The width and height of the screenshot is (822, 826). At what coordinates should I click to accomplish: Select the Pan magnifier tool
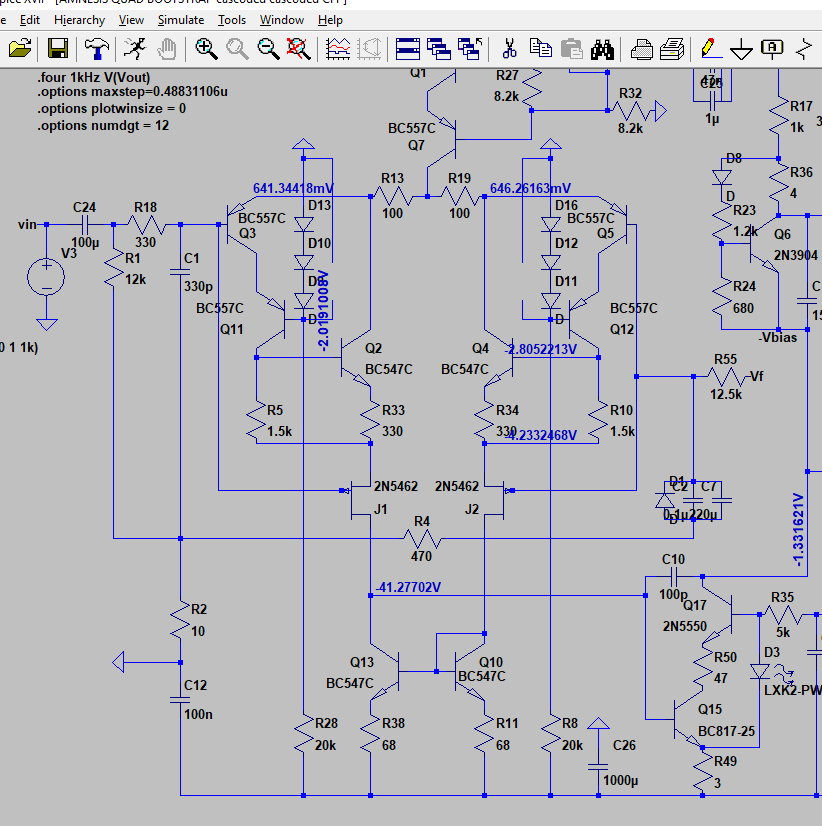237,49
